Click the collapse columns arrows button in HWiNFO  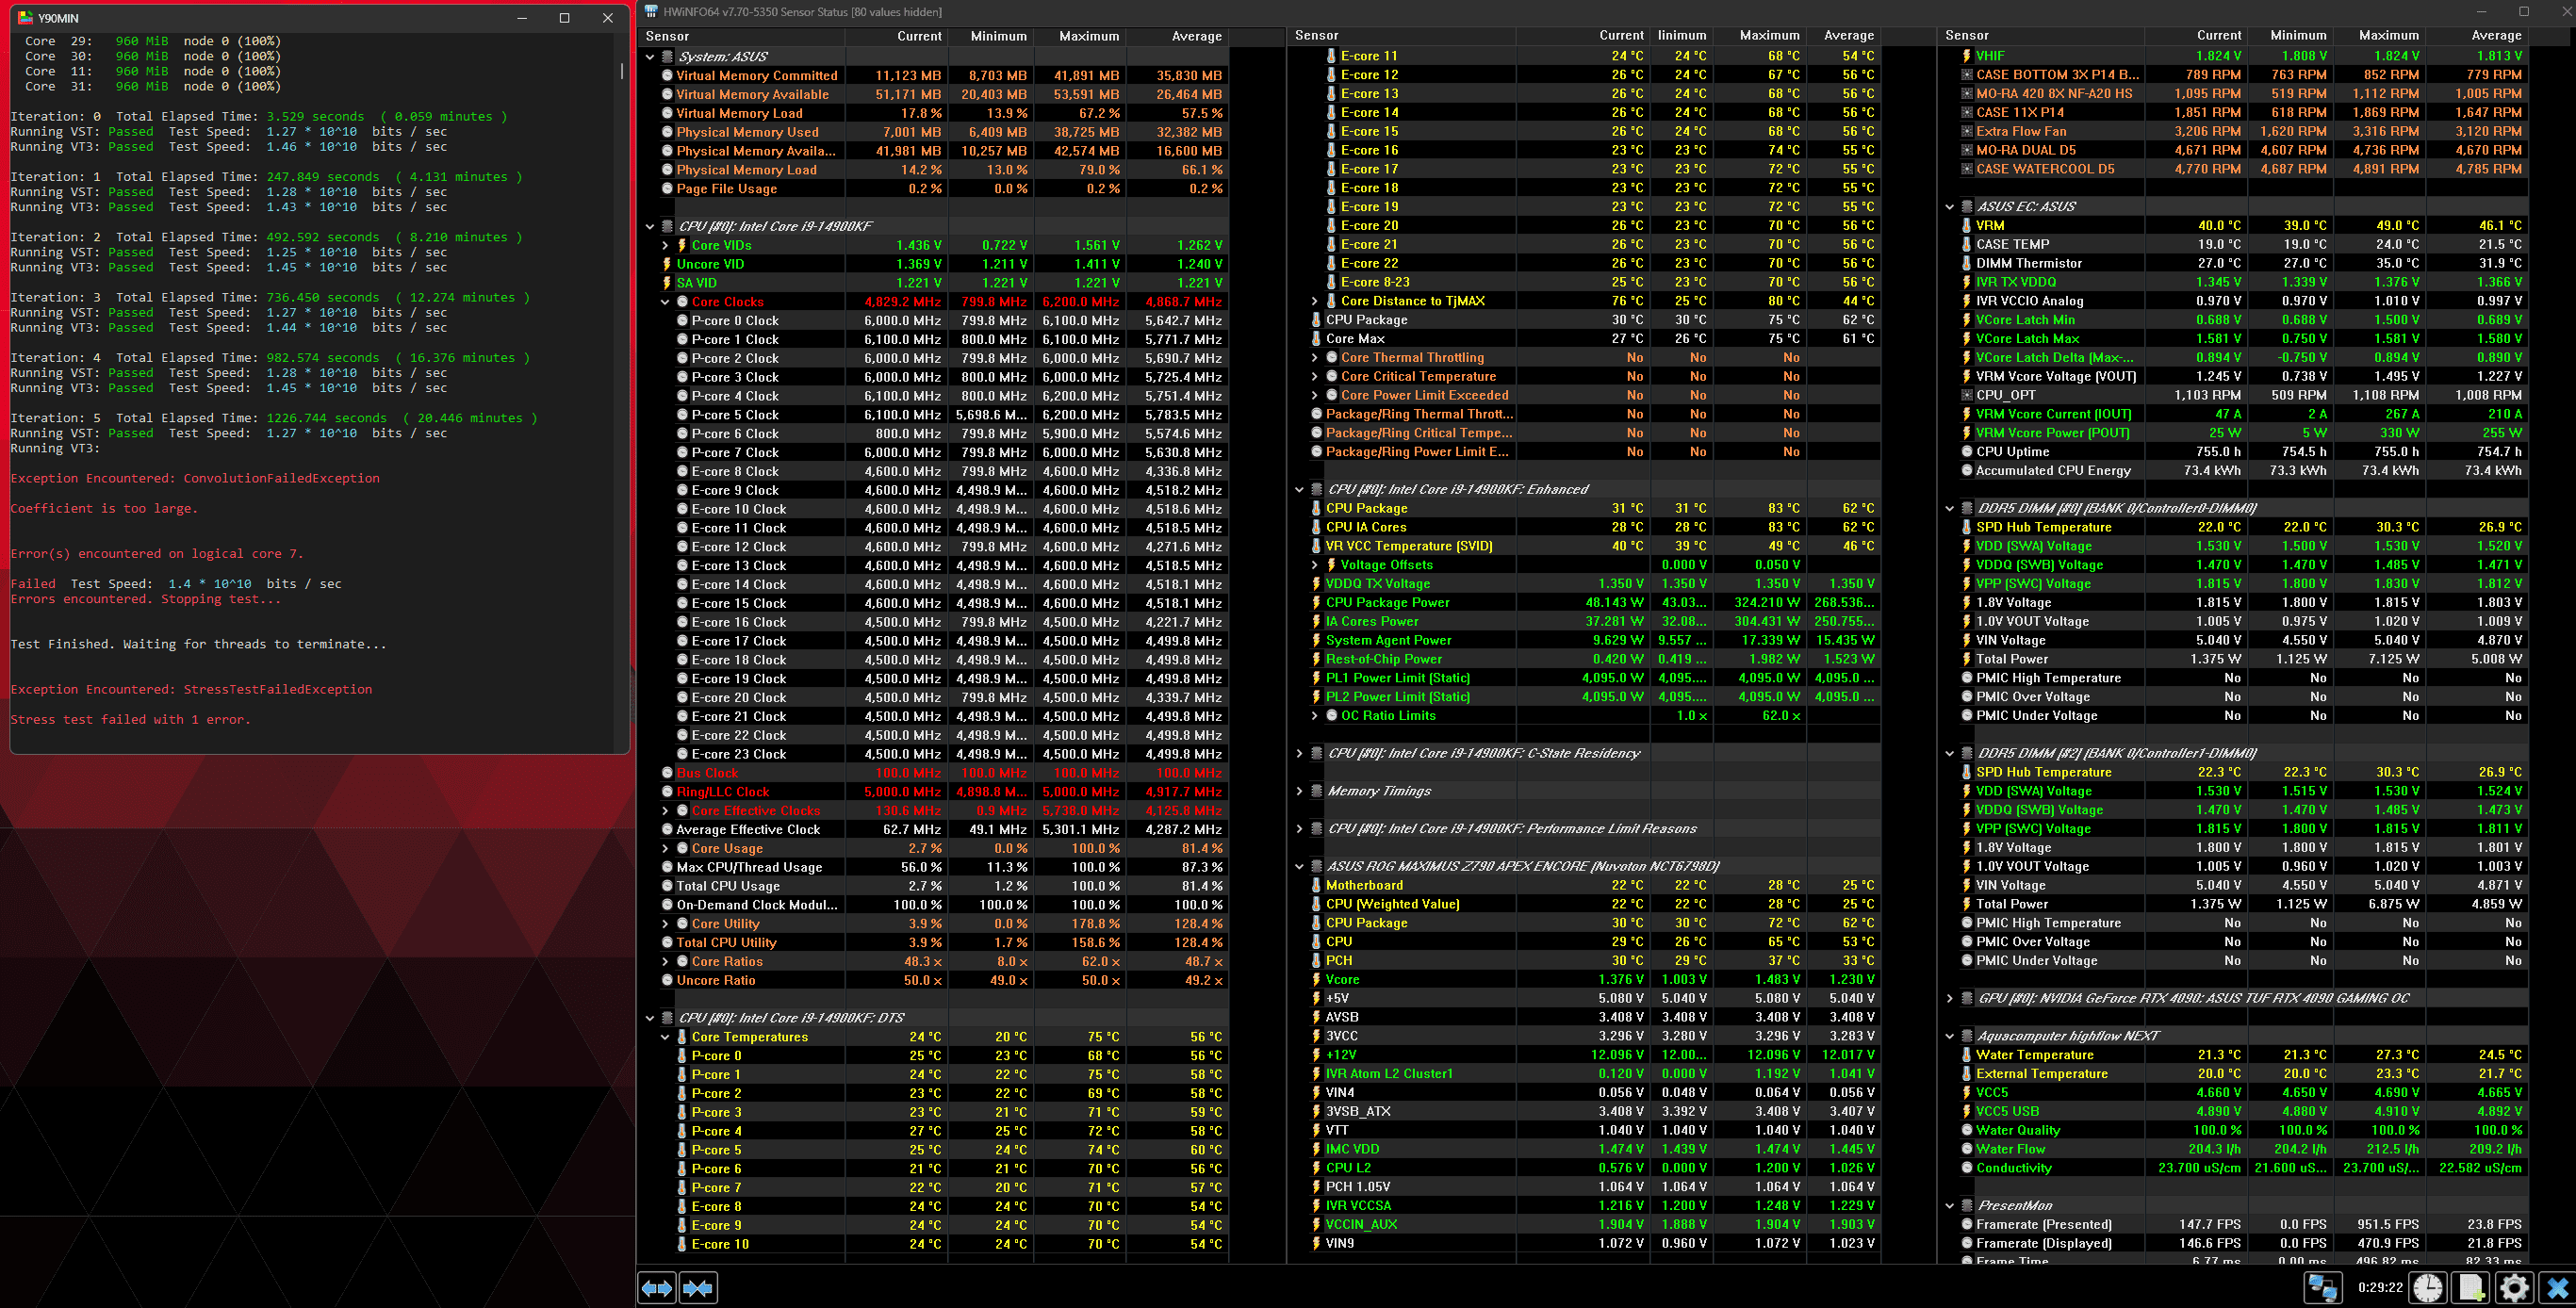699,1288
